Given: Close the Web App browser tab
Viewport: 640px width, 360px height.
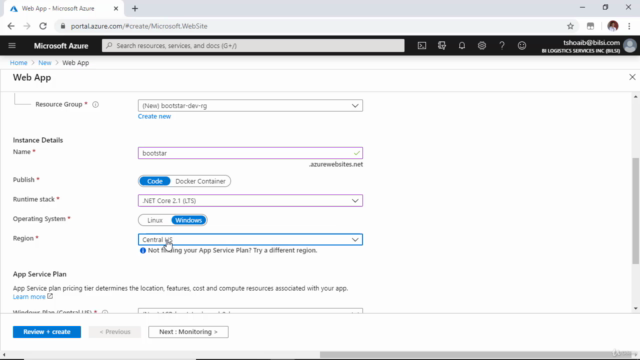Looking at the screenshot, I should (x=116, y=9).
